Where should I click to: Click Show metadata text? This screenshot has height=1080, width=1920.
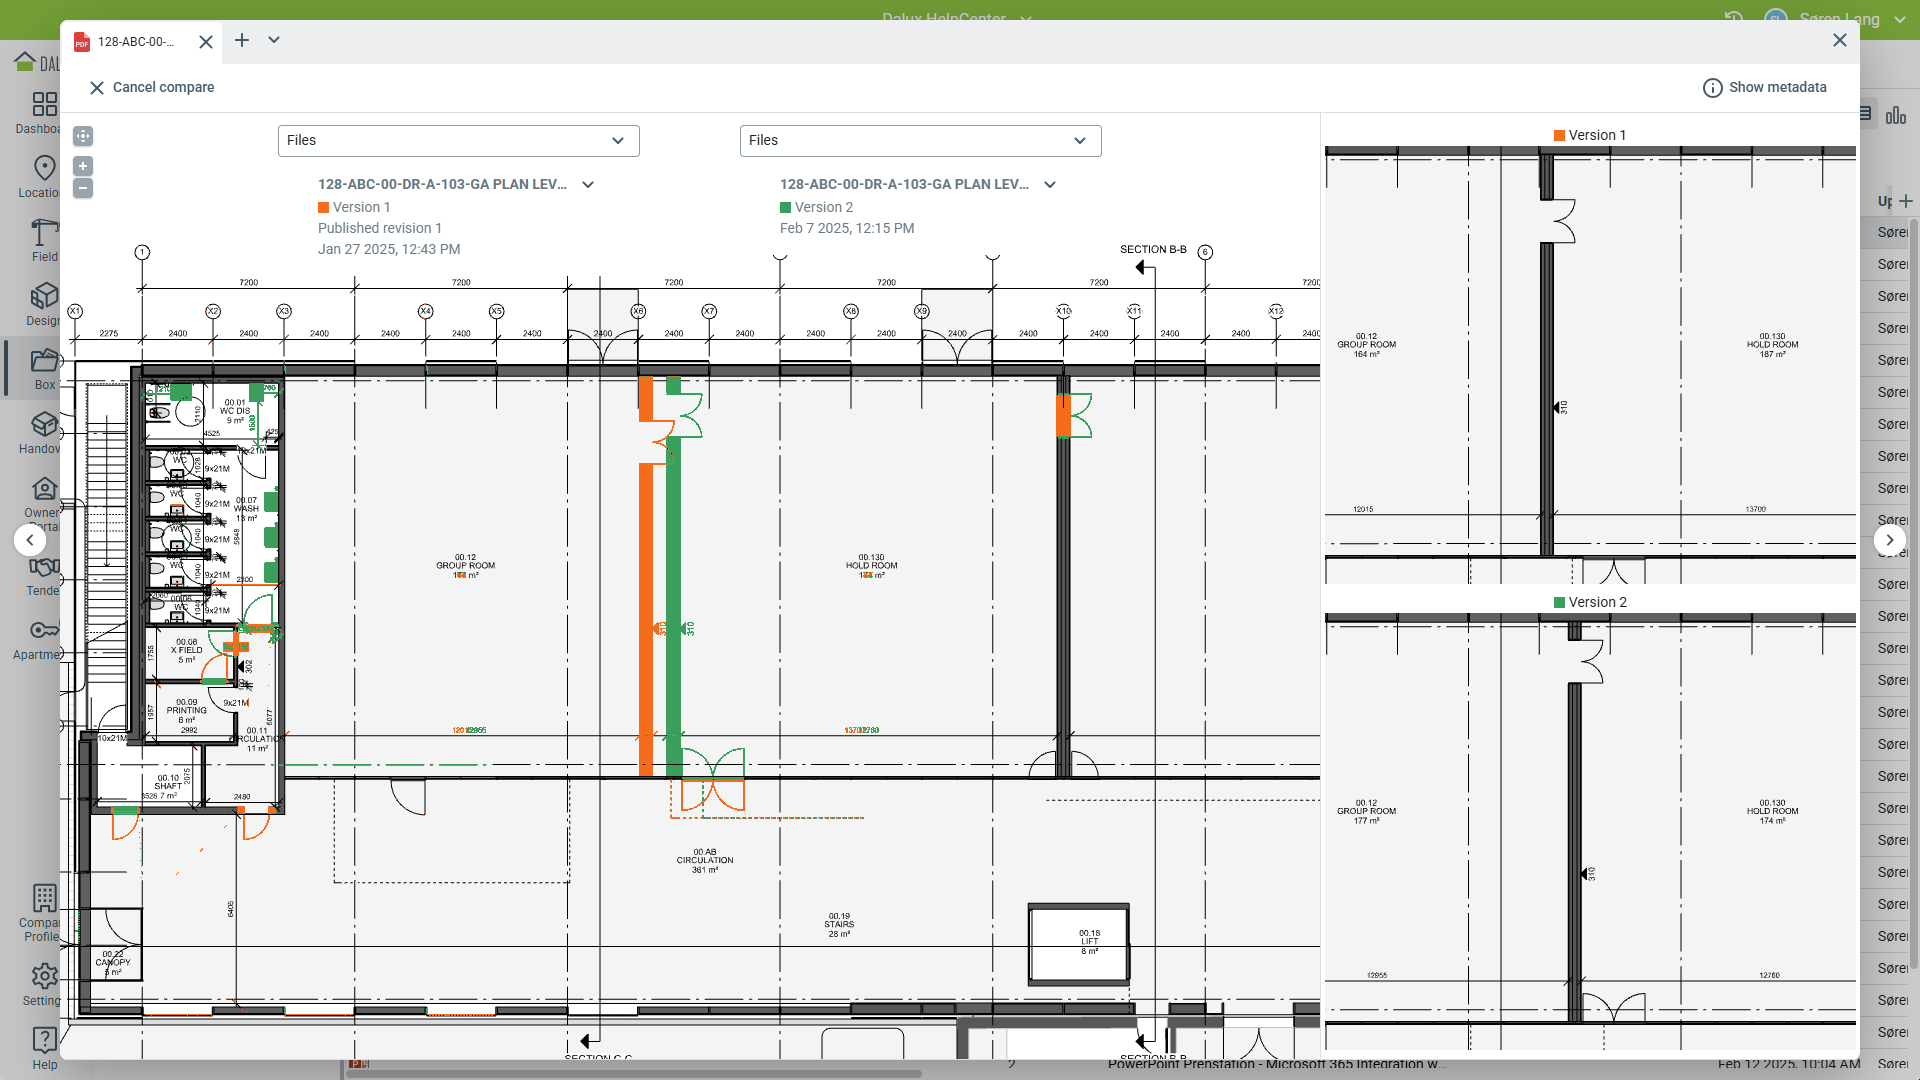(1777, 88)
